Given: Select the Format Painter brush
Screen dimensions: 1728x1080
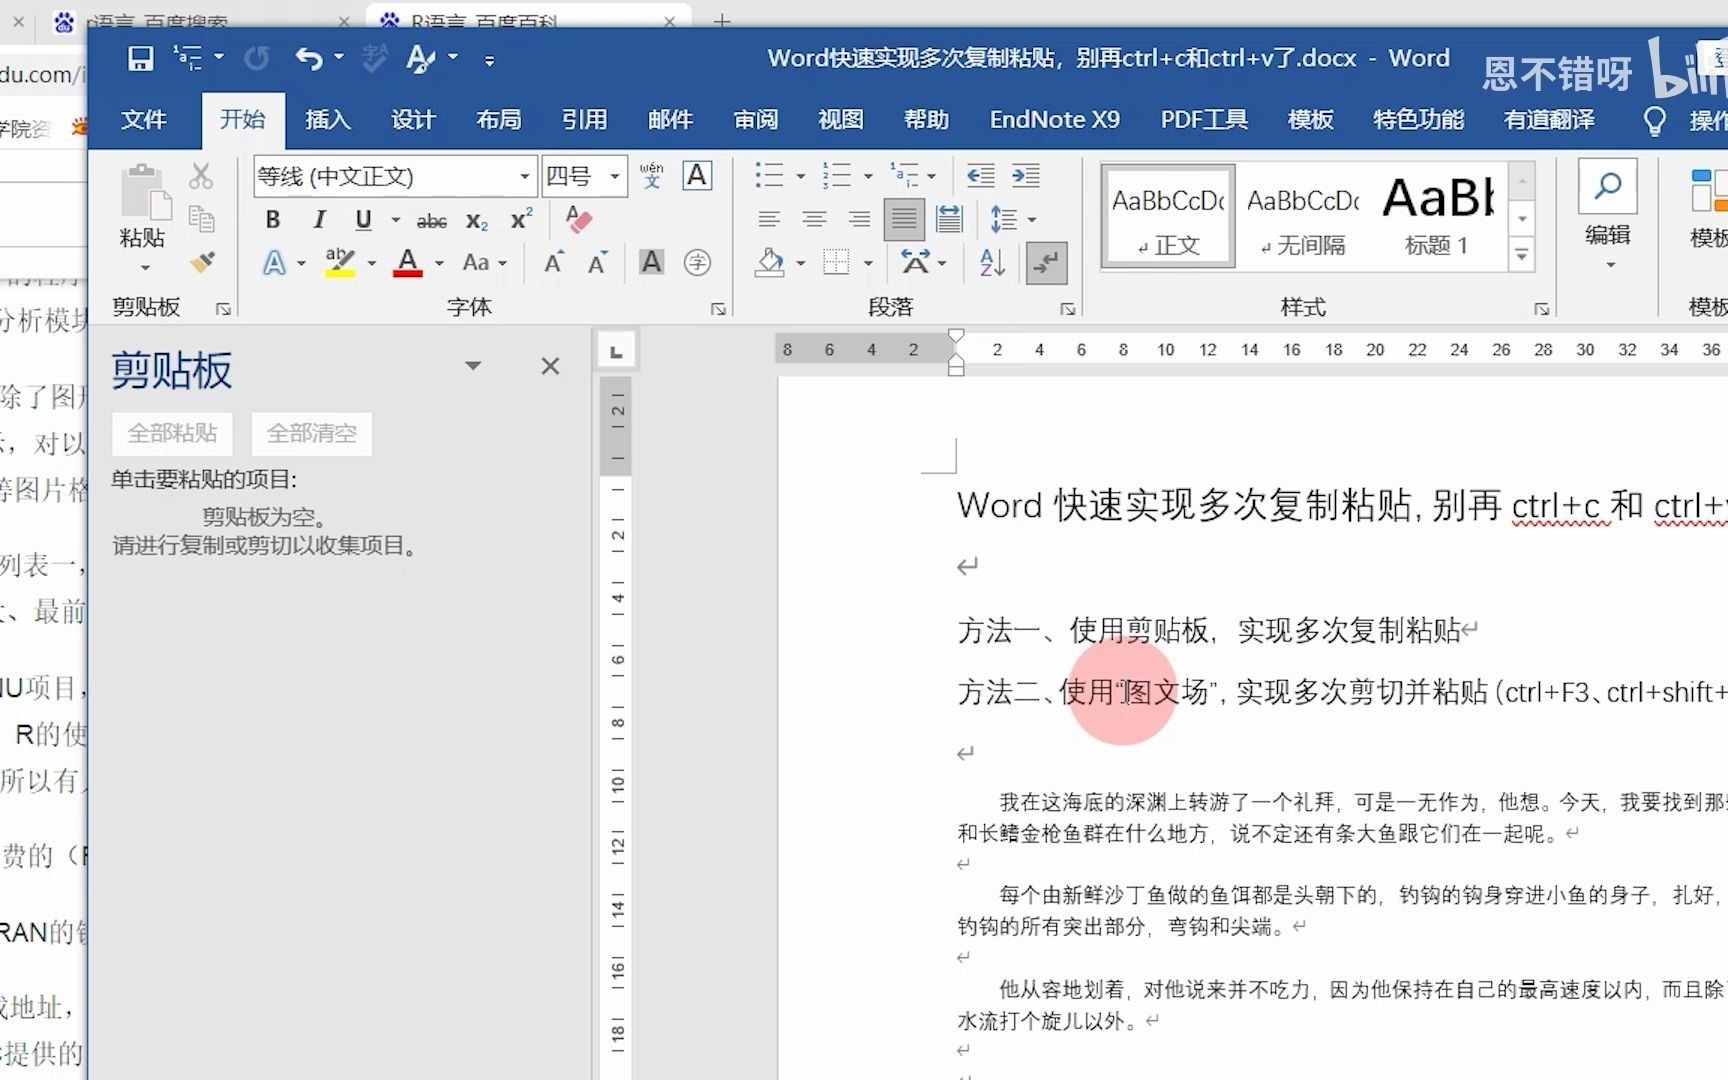Looking at the screenshot, I should point(202,262).
